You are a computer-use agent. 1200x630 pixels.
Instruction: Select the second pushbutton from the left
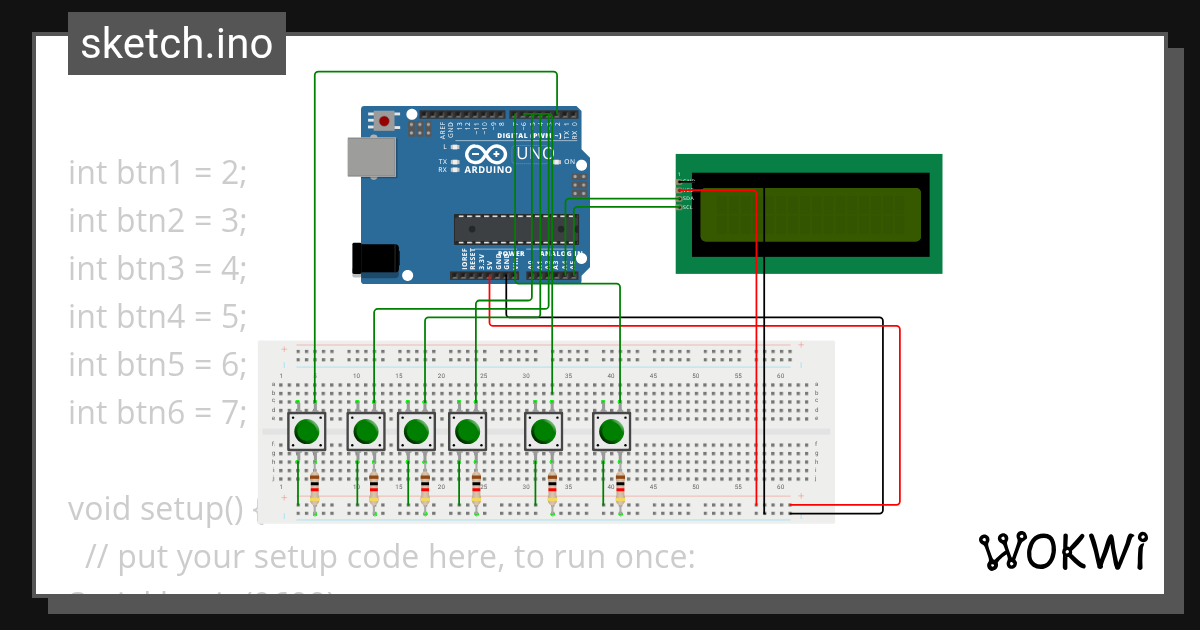tap(366, 432)
